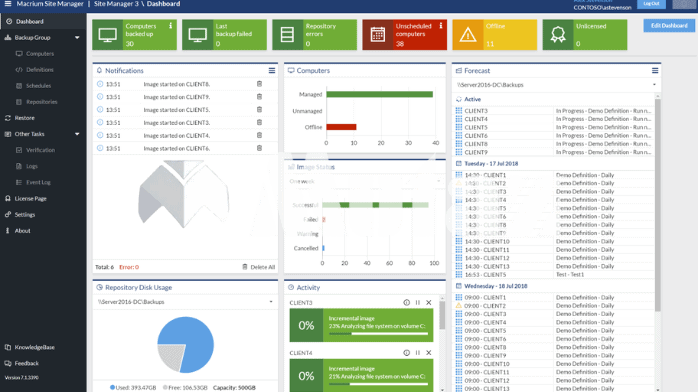Click the Activity panel scrollbar
This screenshot has width=698, height=392.
[442, 316]
